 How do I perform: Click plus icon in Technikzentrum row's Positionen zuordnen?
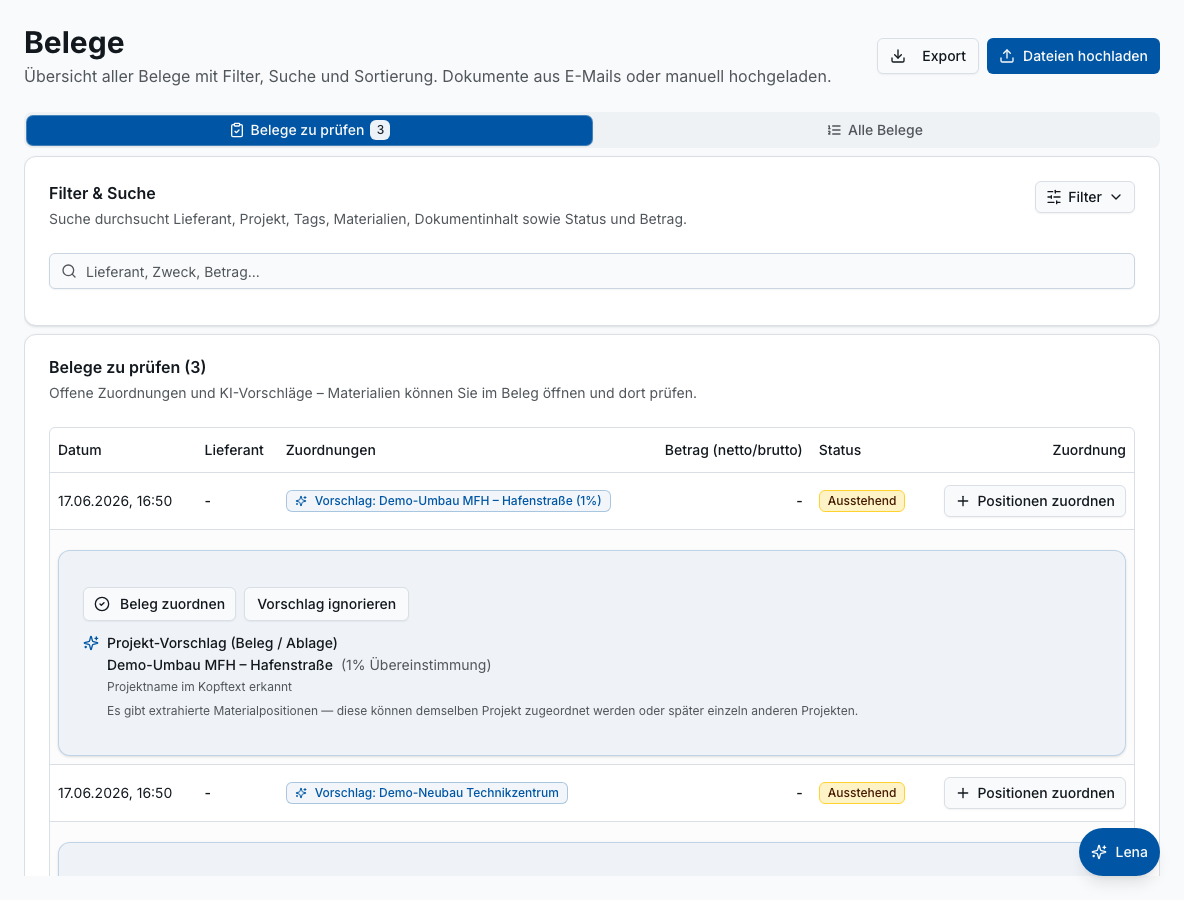click(x=963, y=793)
